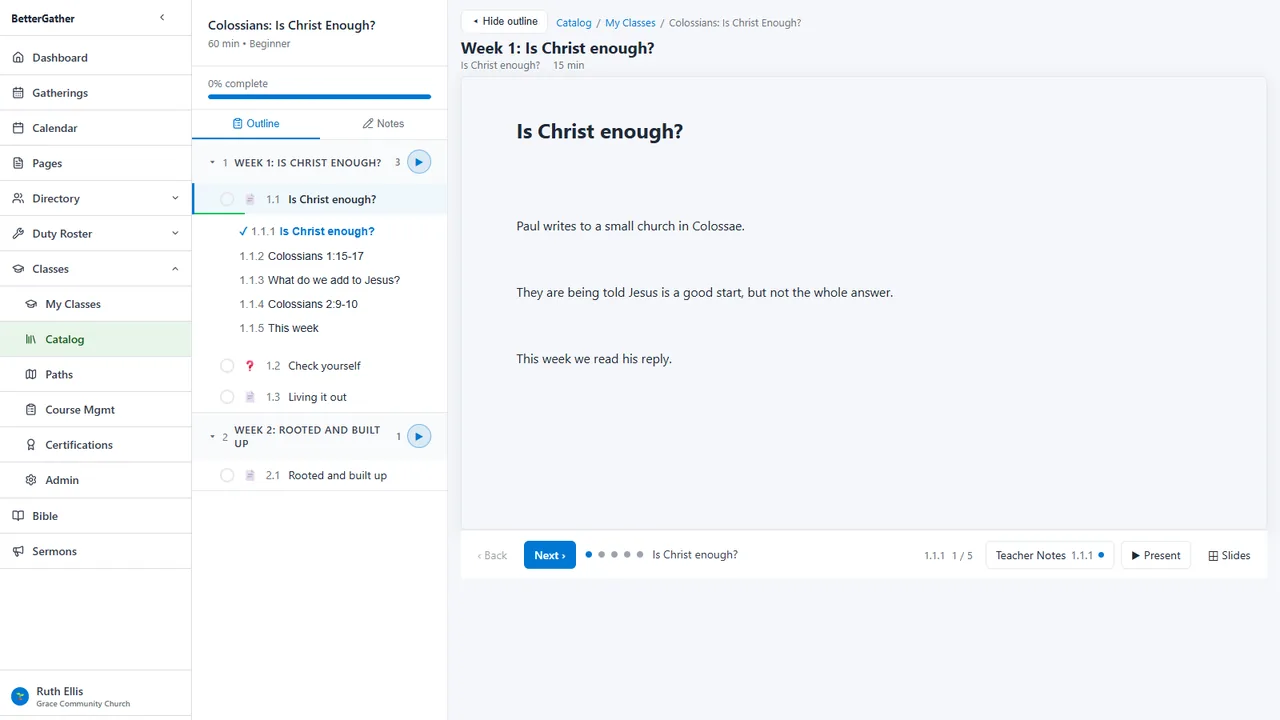Click the Certifications badge icon
1280x720 pixels.
(x=31, y=445)
